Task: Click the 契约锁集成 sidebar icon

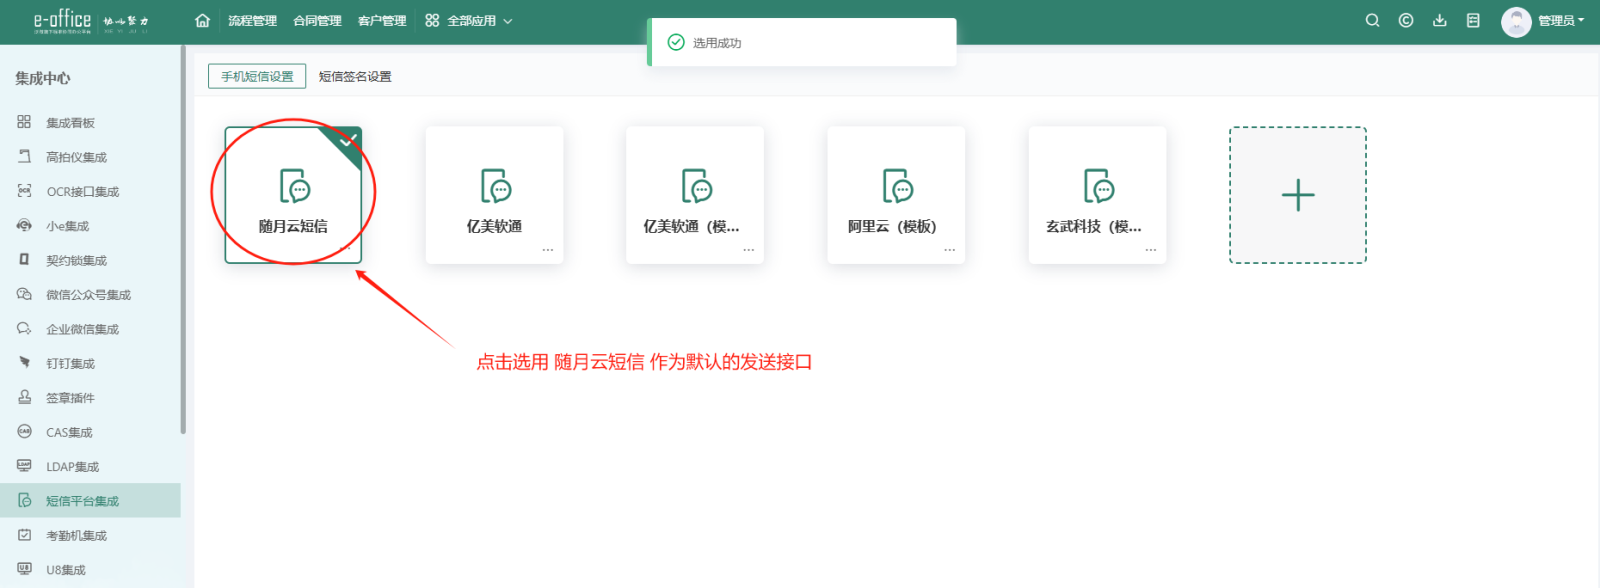Action: pyautogui.click(x=24, y=260)
